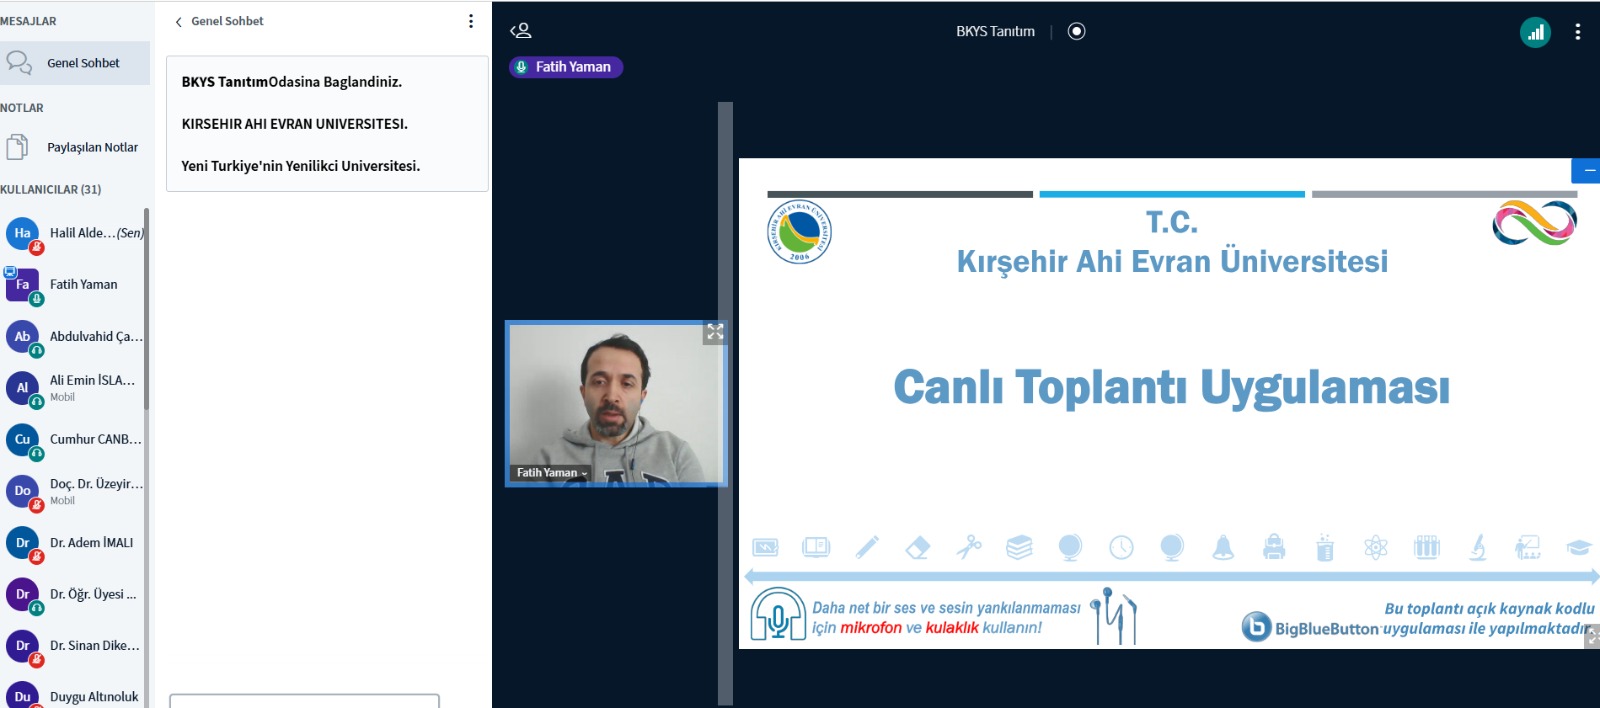This screenshot has width=1600, height=708.
Task: Minimize presentation with blue button
Action: 1587,171
